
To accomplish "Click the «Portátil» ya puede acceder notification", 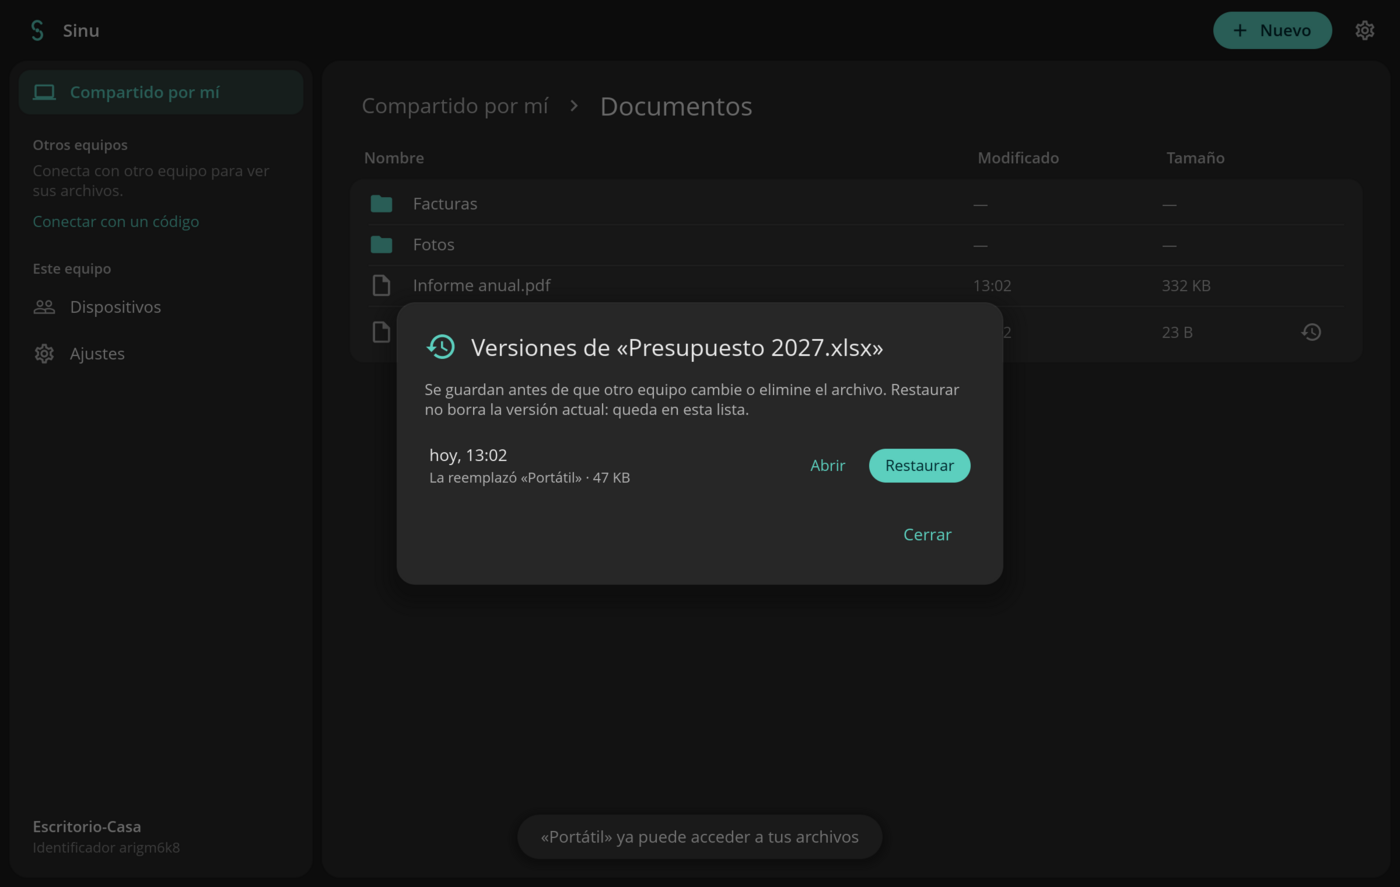I will [700, 837].
